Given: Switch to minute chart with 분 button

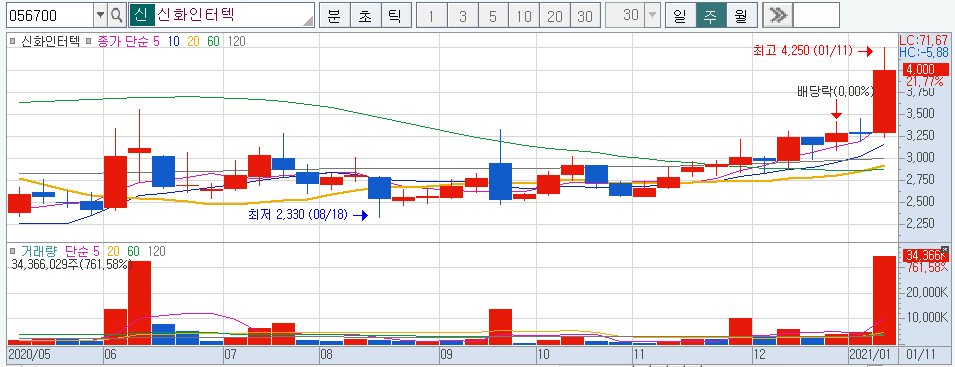Looking at the screenshot, I should (x=334, y=16).
